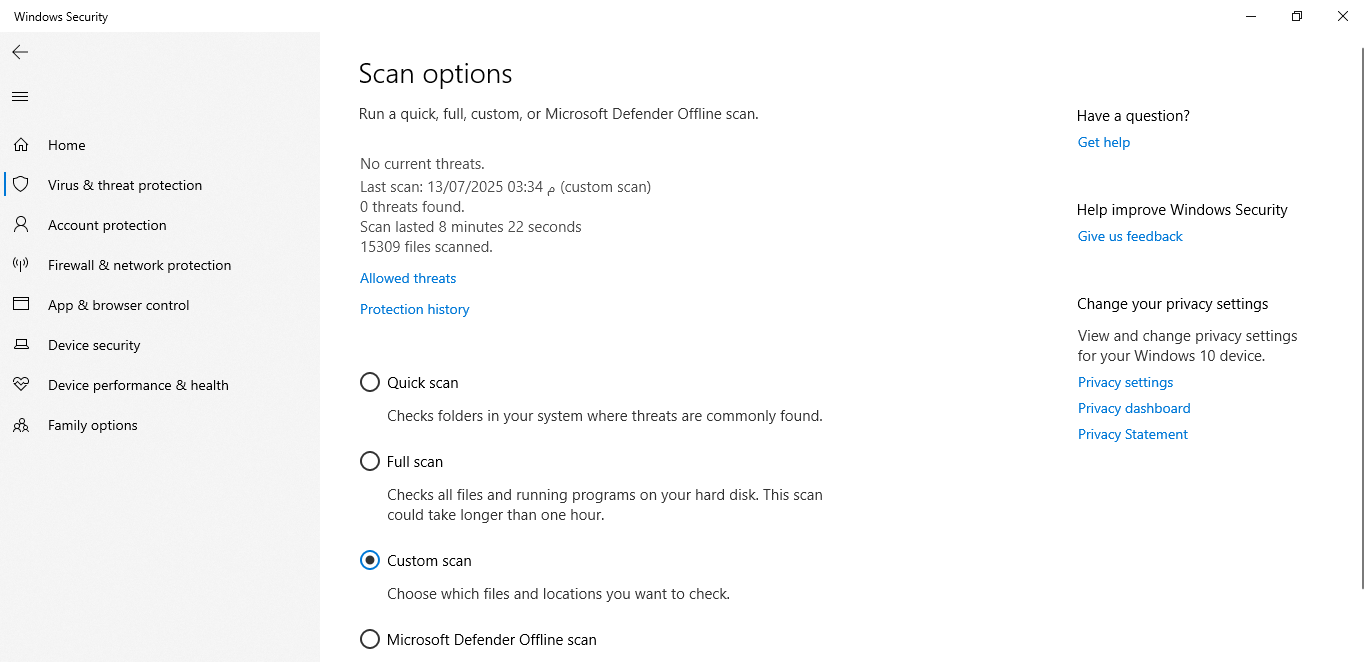
Task: Select the Full scan radio button
Action: tap(370, 462)
